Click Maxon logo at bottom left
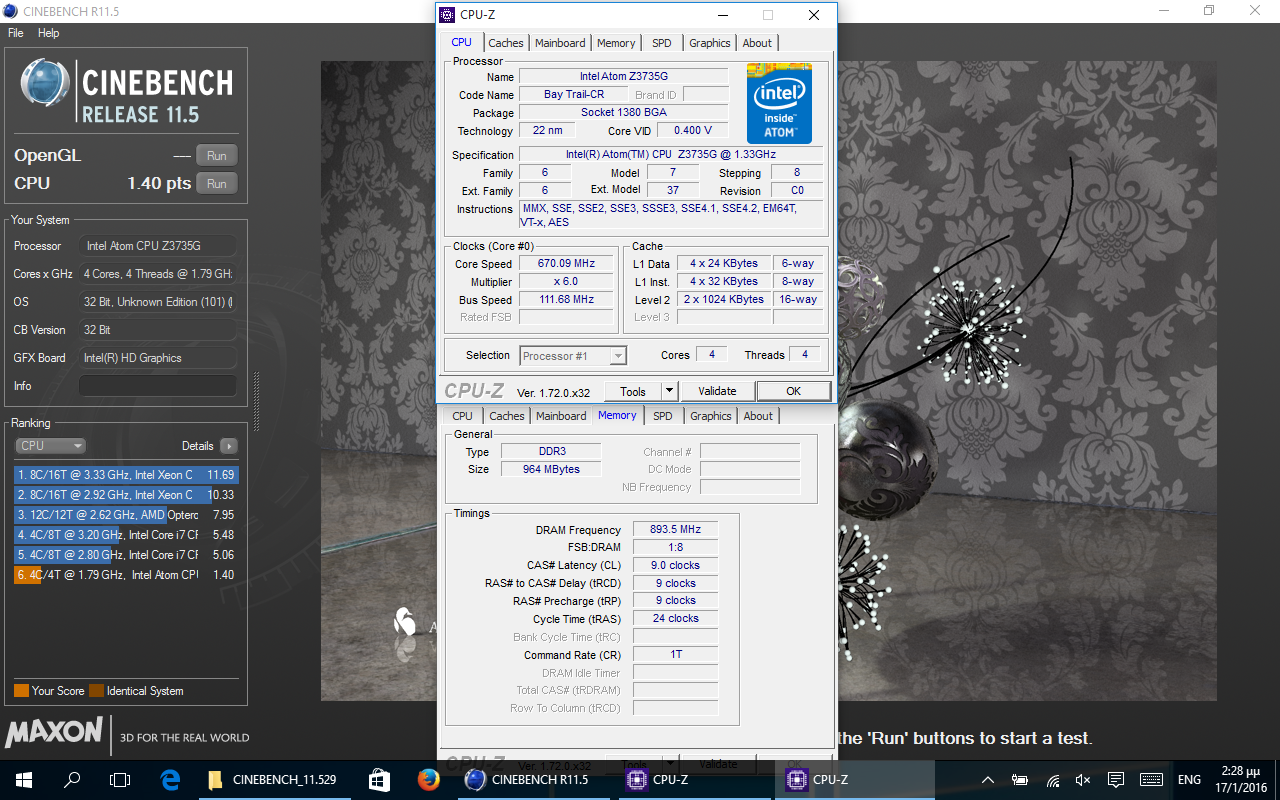The image size is (1280, 800). [x=54, y=733]
